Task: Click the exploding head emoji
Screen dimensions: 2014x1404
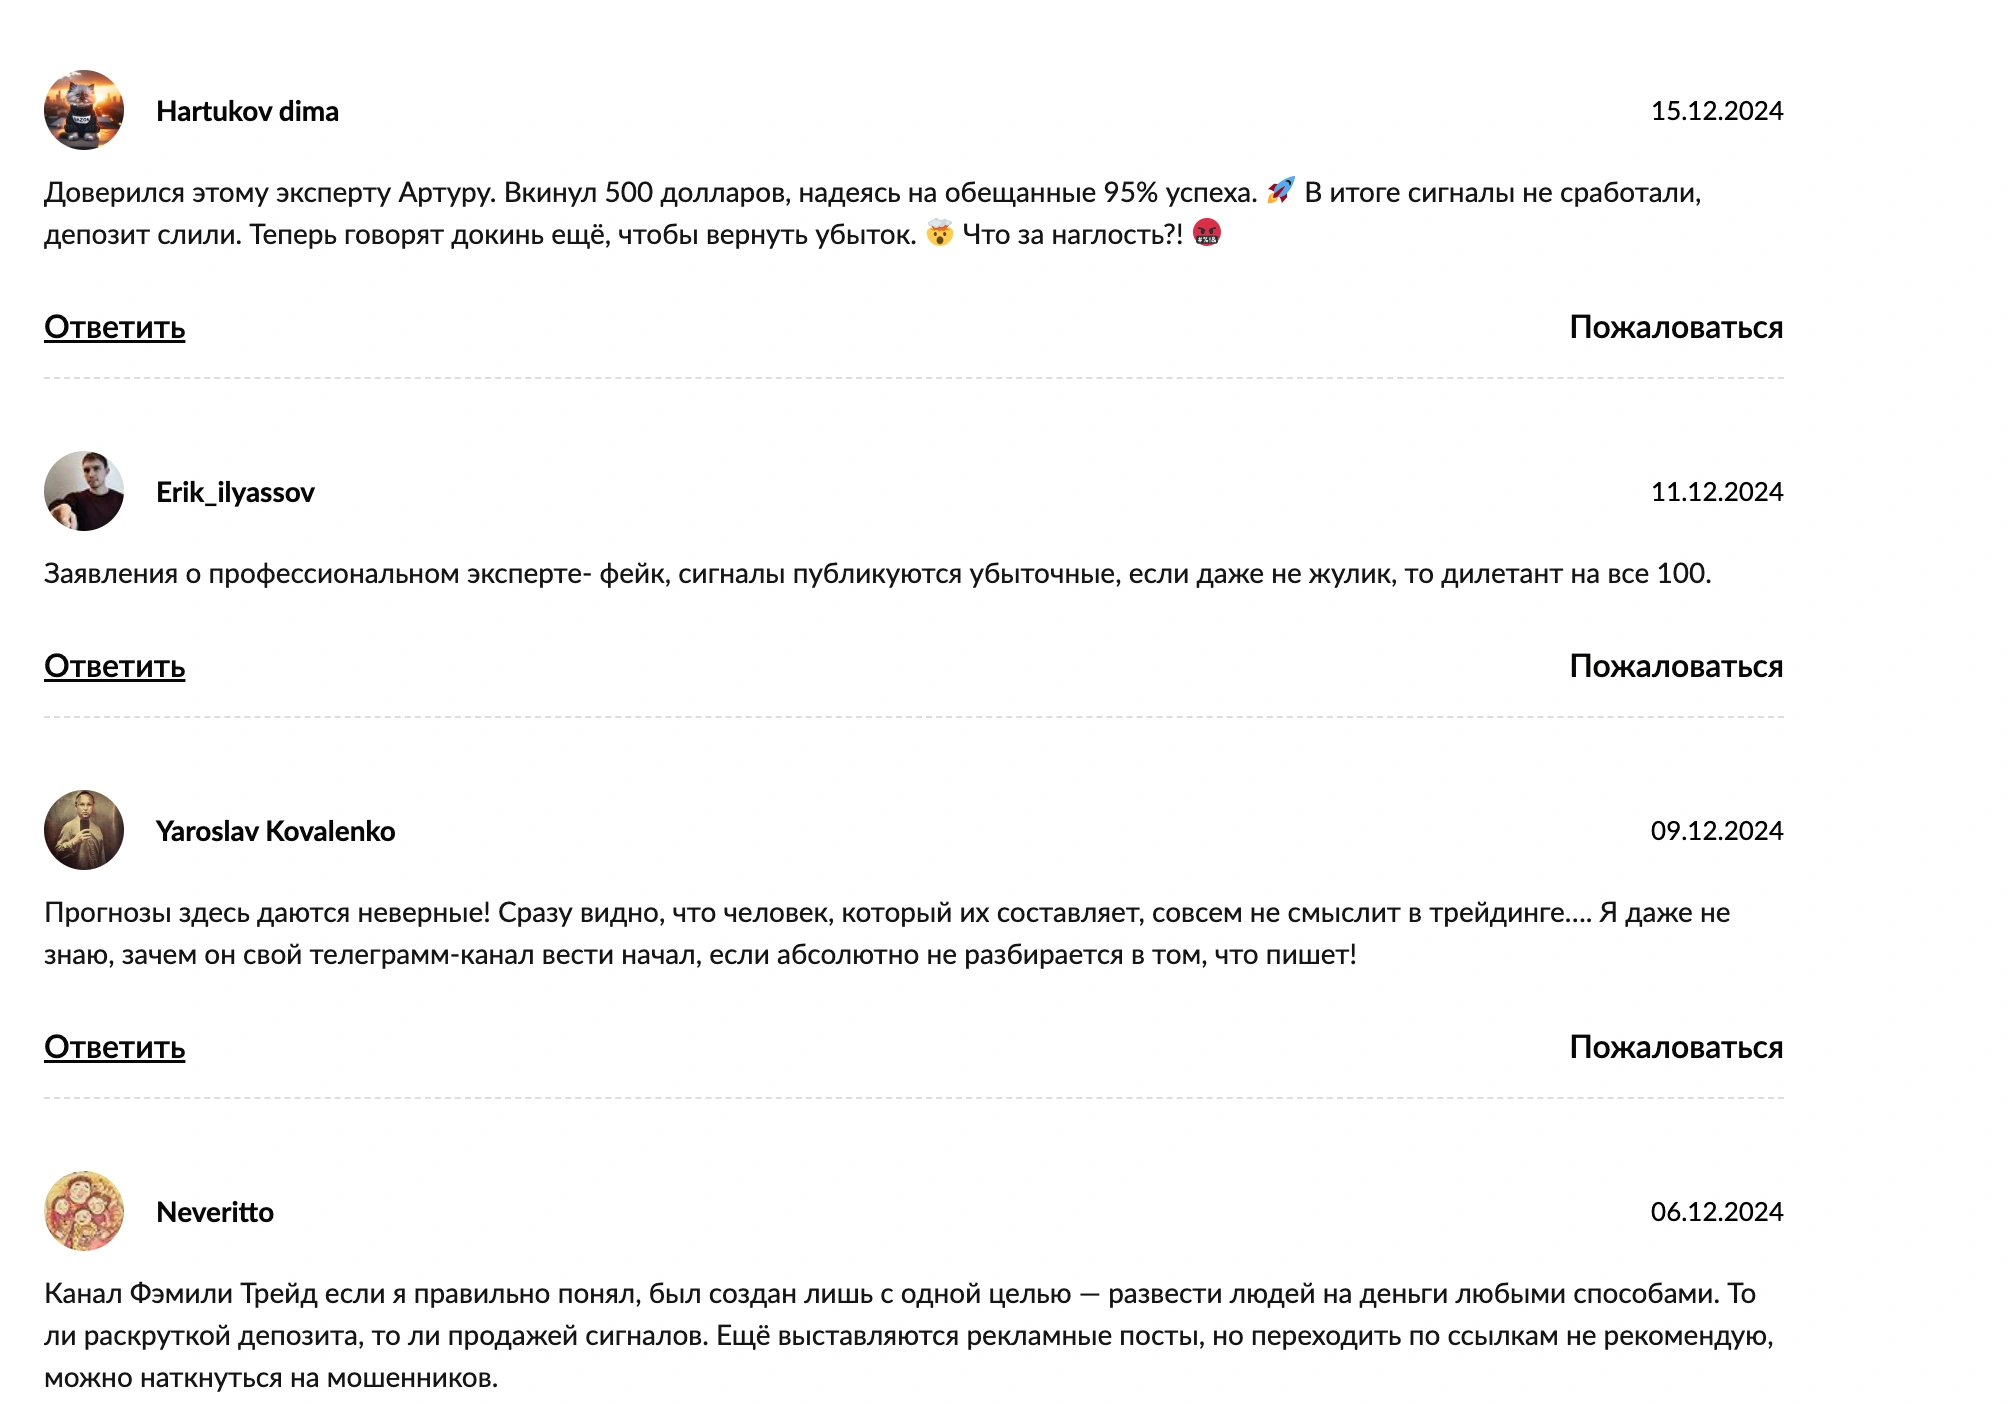Action: [x=939, y=233]
